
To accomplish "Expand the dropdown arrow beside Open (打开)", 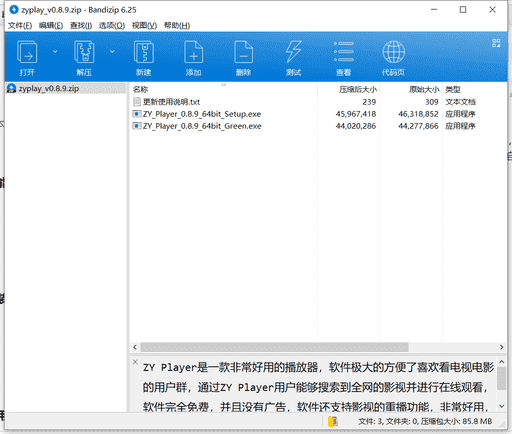I will tap(55, 52).
